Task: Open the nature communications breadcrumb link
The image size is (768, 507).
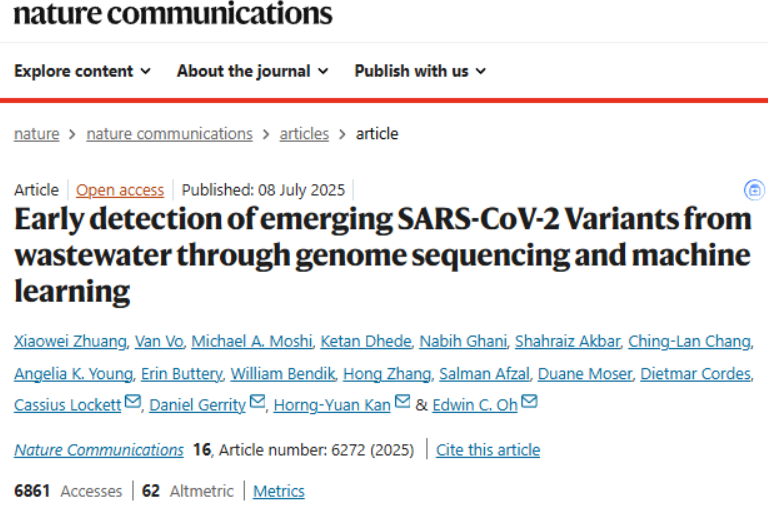Action: pyautogui.click(x=169, y=134)
